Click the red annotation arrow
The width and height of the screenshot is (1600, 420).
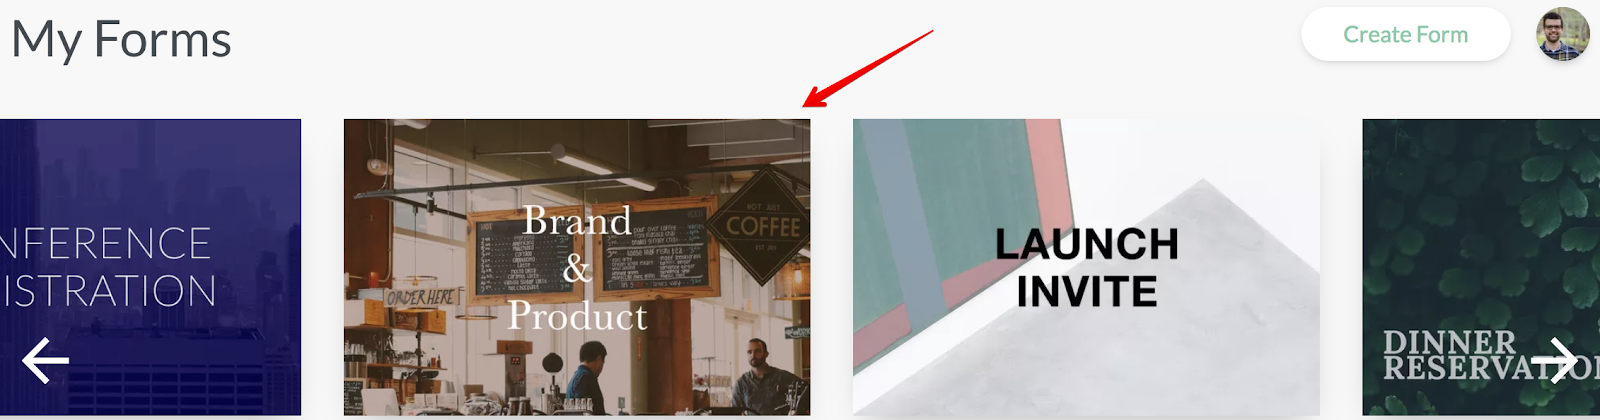coord(867,69)
